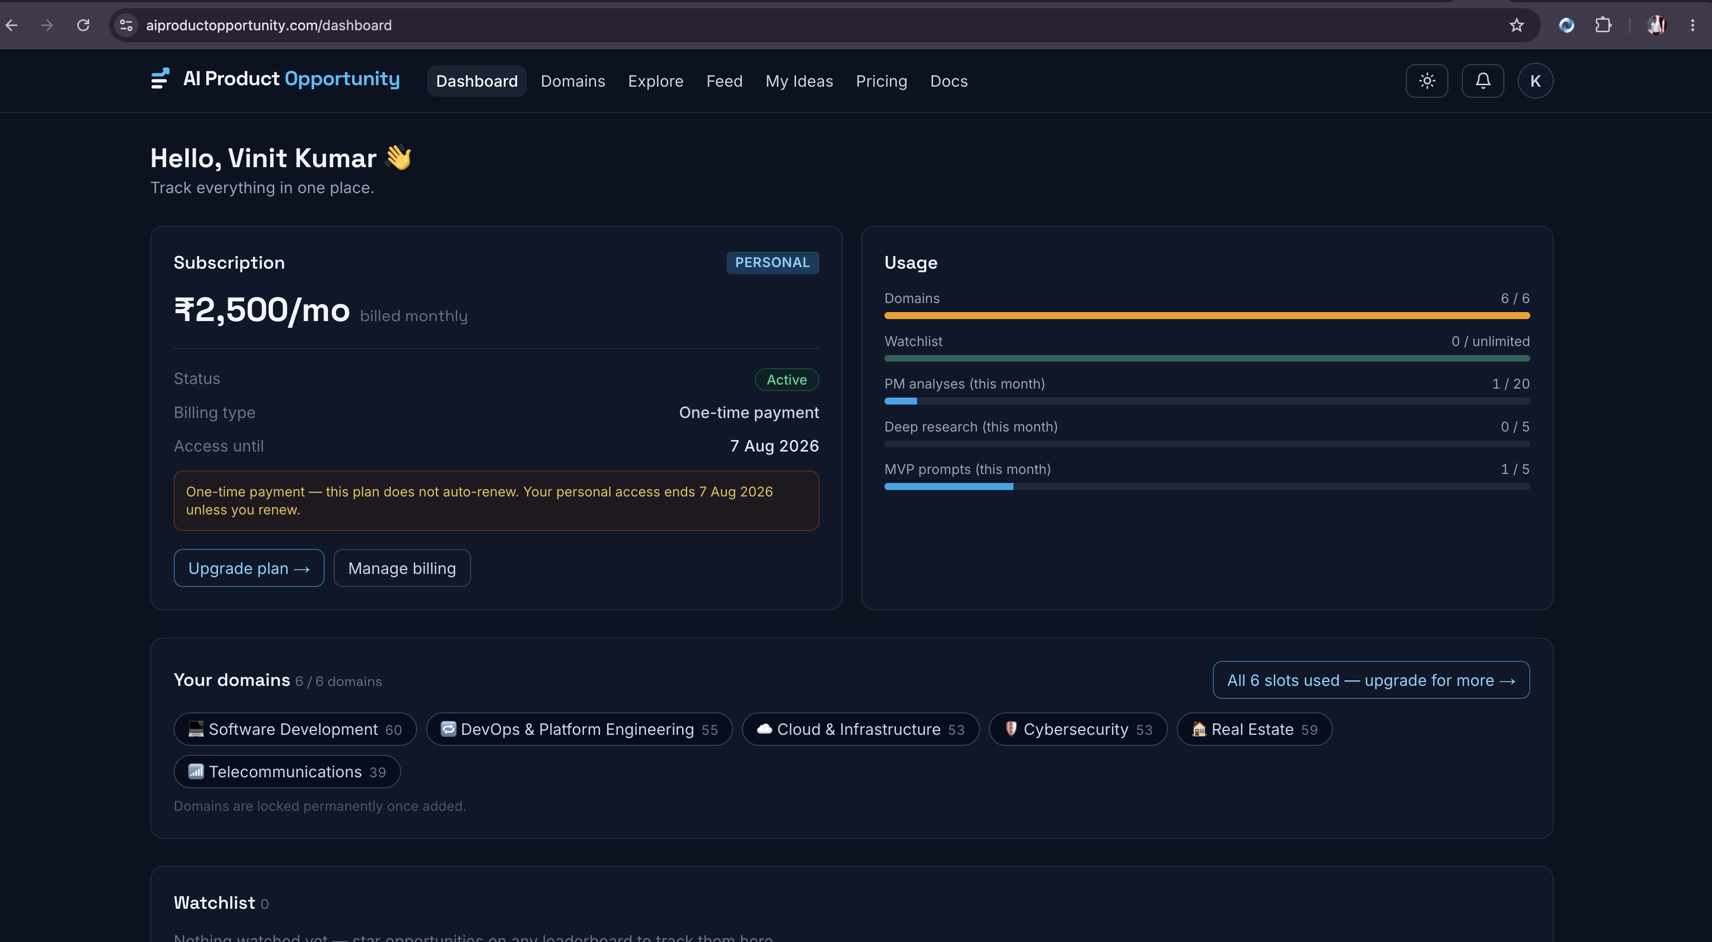This screenshot has width=1712, height=942.
Task: Click the Watchlist usage progress bar
Action: click(1207, 358)
